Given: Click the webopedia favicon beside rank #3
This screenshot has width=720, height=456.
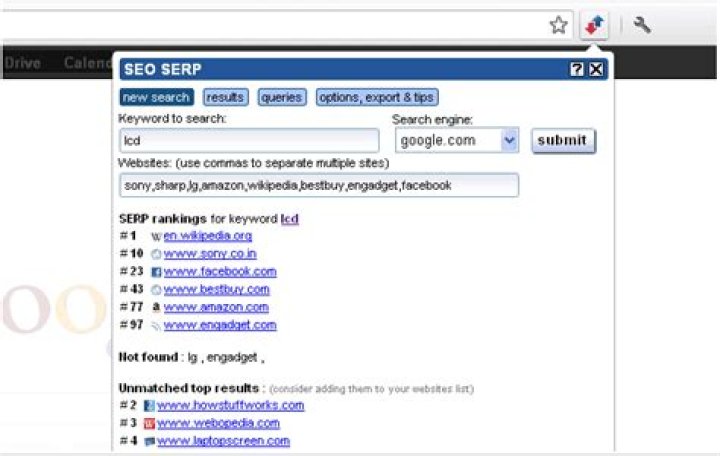Looking at the screenshot, I should [149, 423].
